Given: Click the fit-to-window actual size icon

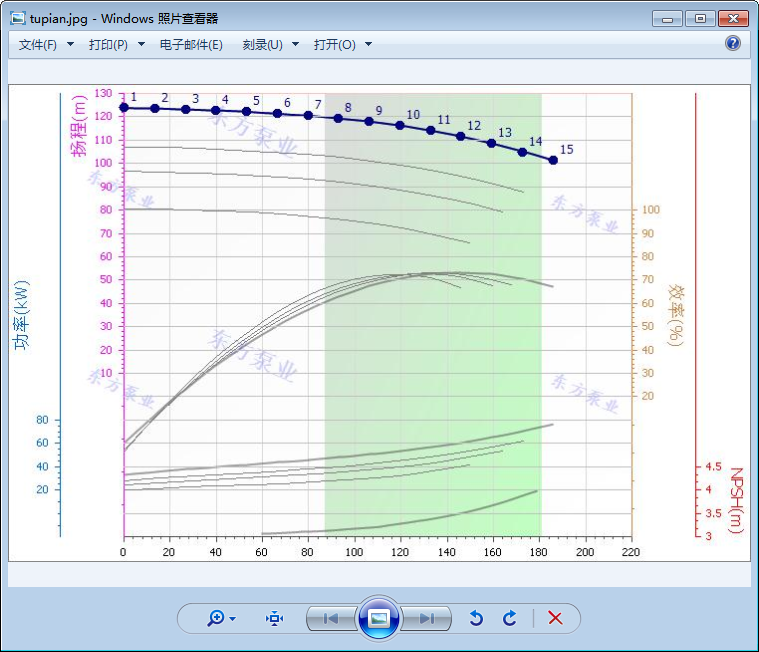Looking at the screenshot, I should (x=274, y=618).
